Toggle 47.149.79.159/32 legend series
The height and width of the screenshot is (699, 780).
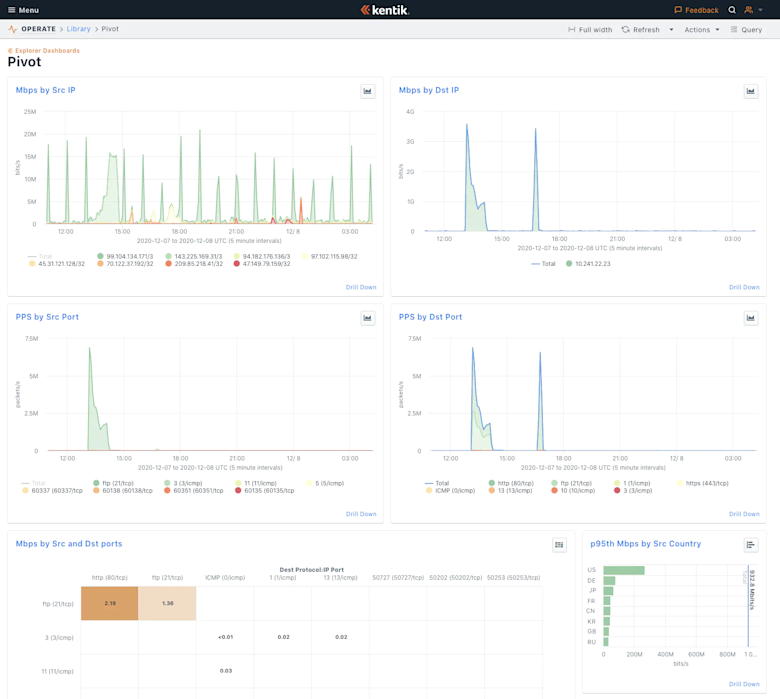coord(262,264)
